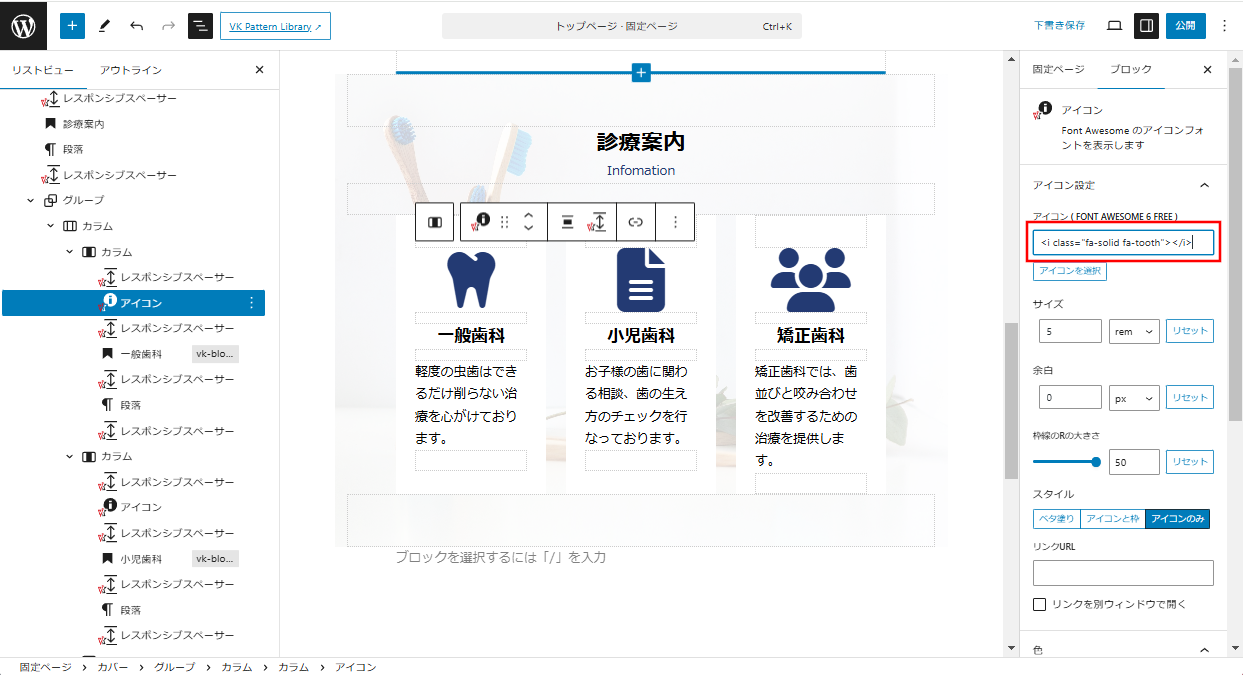Select the アイコンと枠 style option
The image size is (1243, 675).
(x=1112, y=519)
